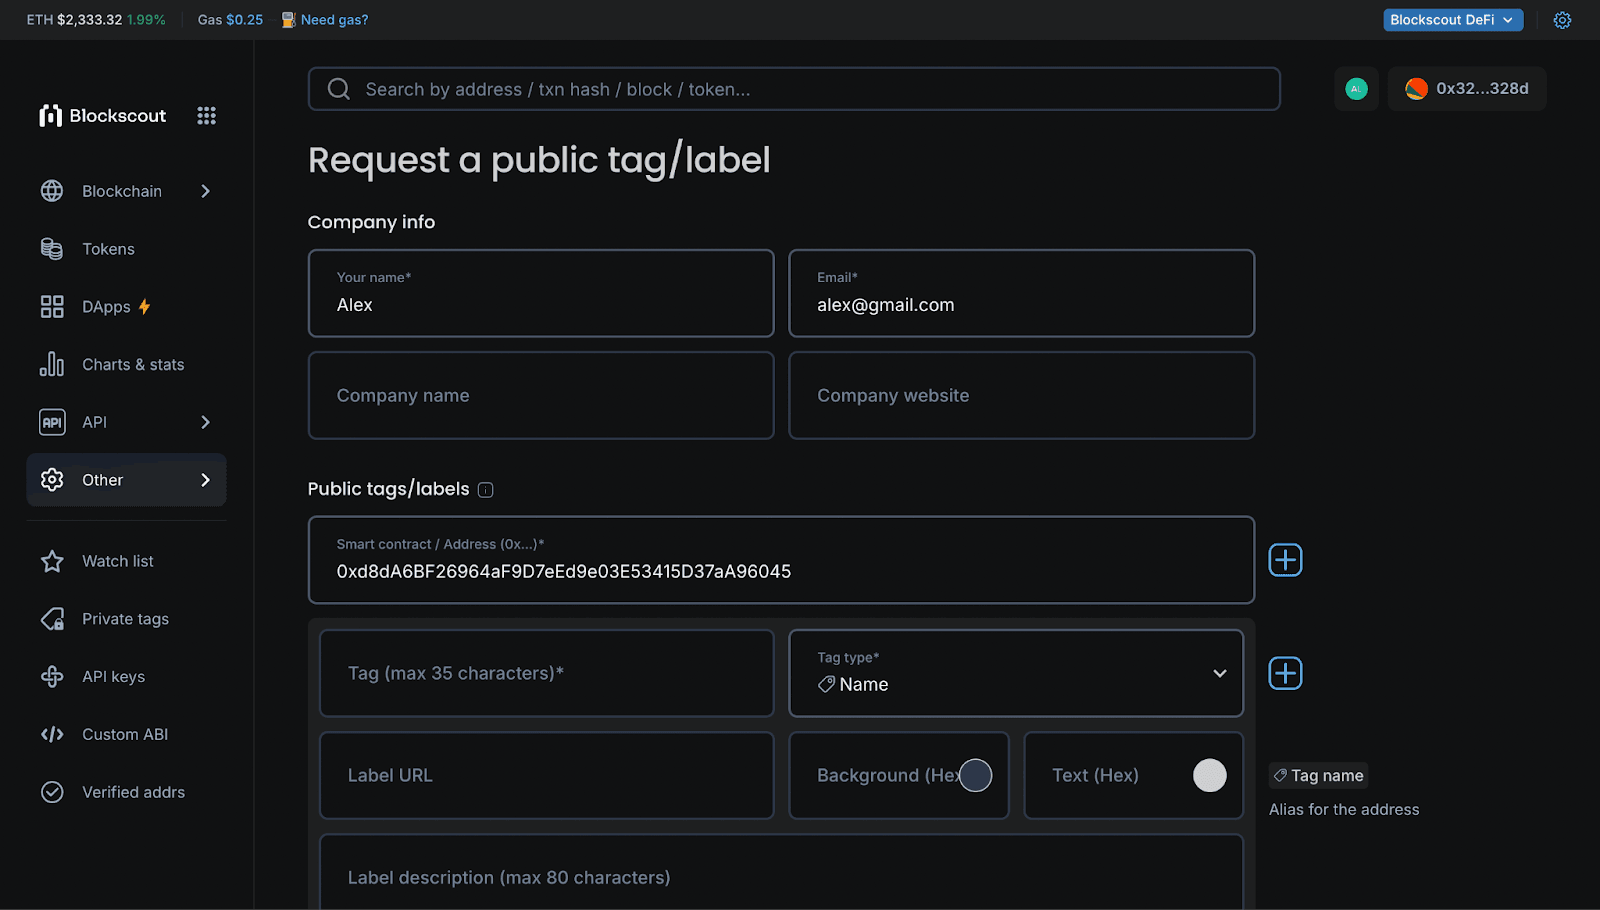This screenshot has height=910, width=1600.
Task: Open the API keys page
Action: point(112,676)
